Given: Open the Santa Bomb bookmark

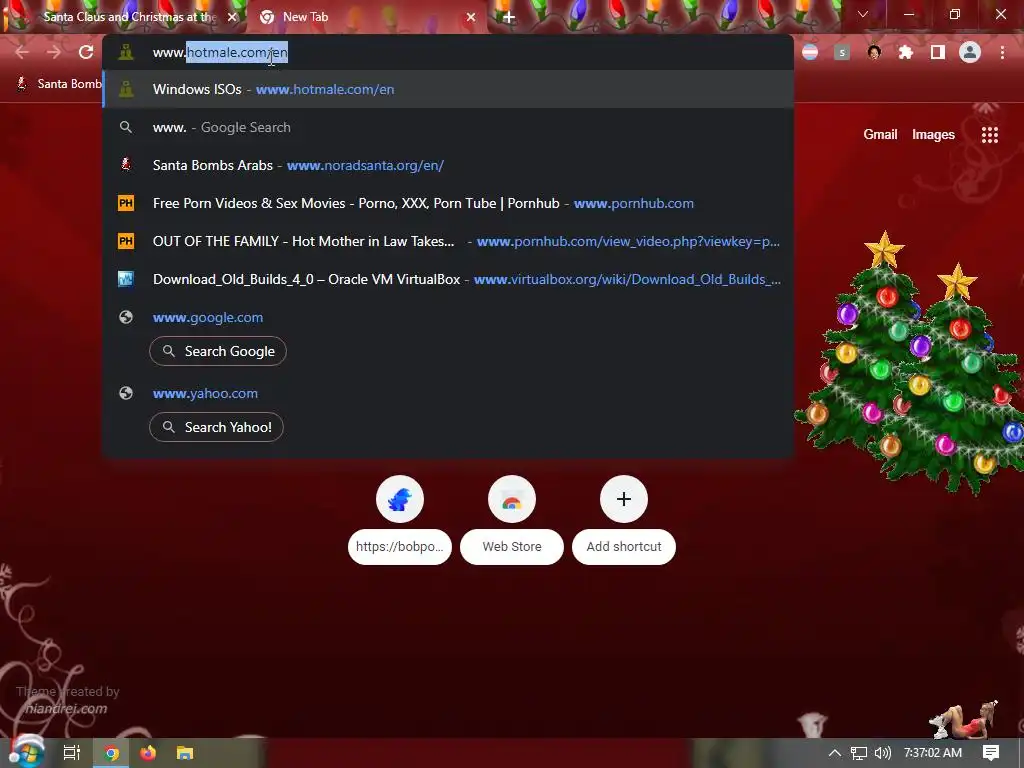Looking at the screenshot, I should click(x=59, y=84).
